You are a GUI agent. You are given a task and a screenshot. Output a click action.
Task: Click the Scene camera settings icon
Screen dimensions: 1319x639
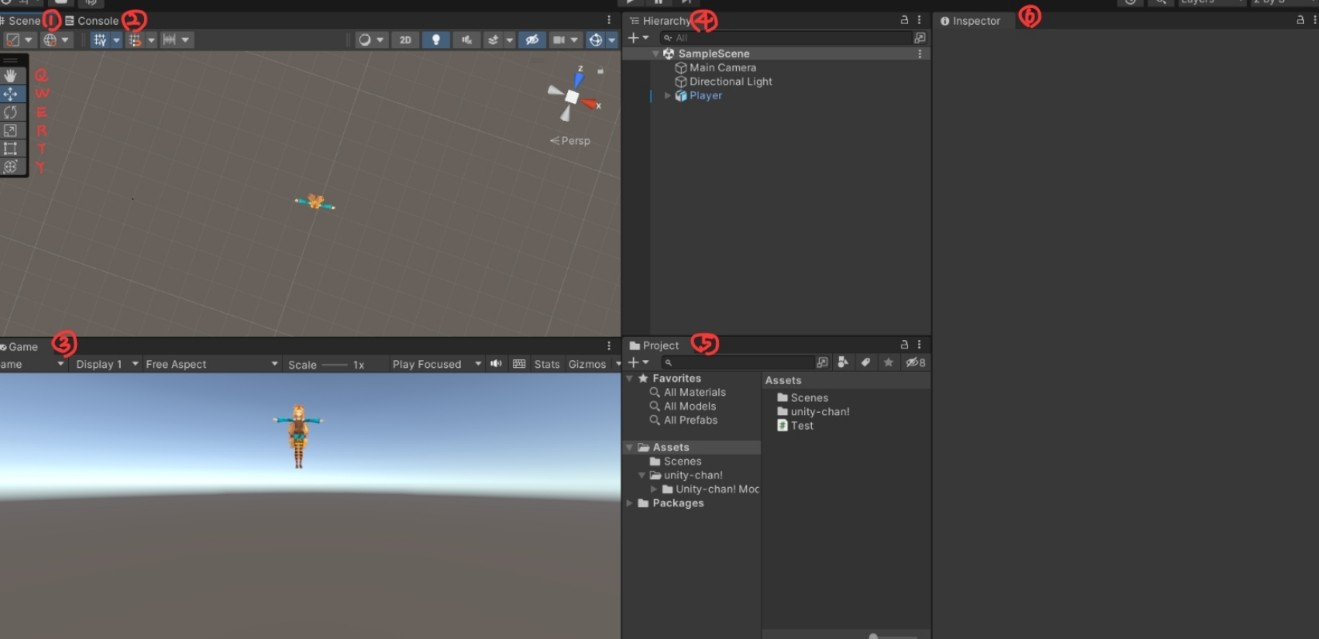[x=560, y=40]
